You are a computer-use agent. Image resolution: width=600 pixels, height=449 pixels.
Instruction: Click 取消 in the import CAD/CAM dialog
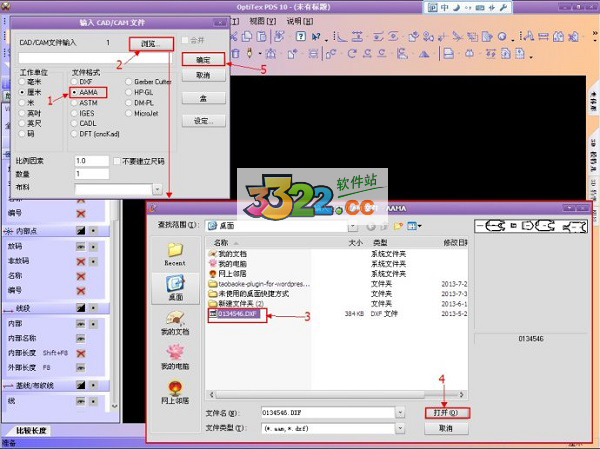203,75
